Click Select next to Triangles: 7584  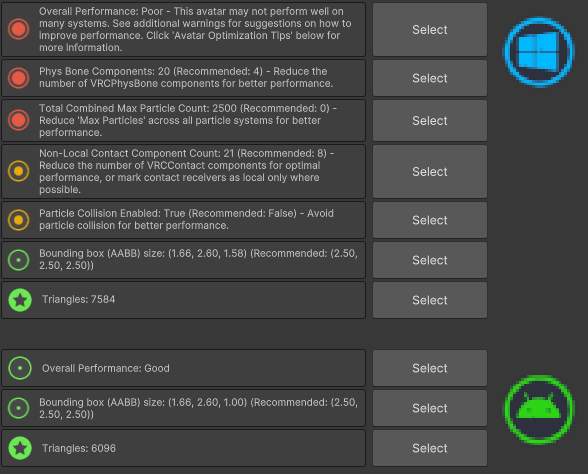pos(430,300)
